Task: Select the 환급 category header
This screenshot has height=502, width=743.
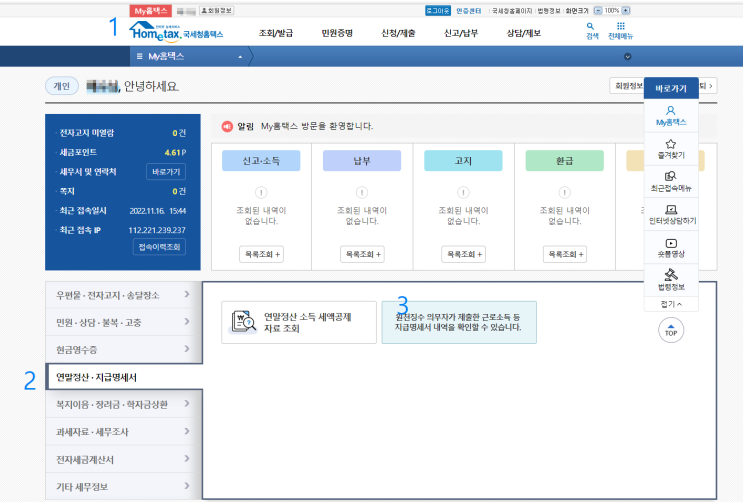Action: [x=565, y=161]
